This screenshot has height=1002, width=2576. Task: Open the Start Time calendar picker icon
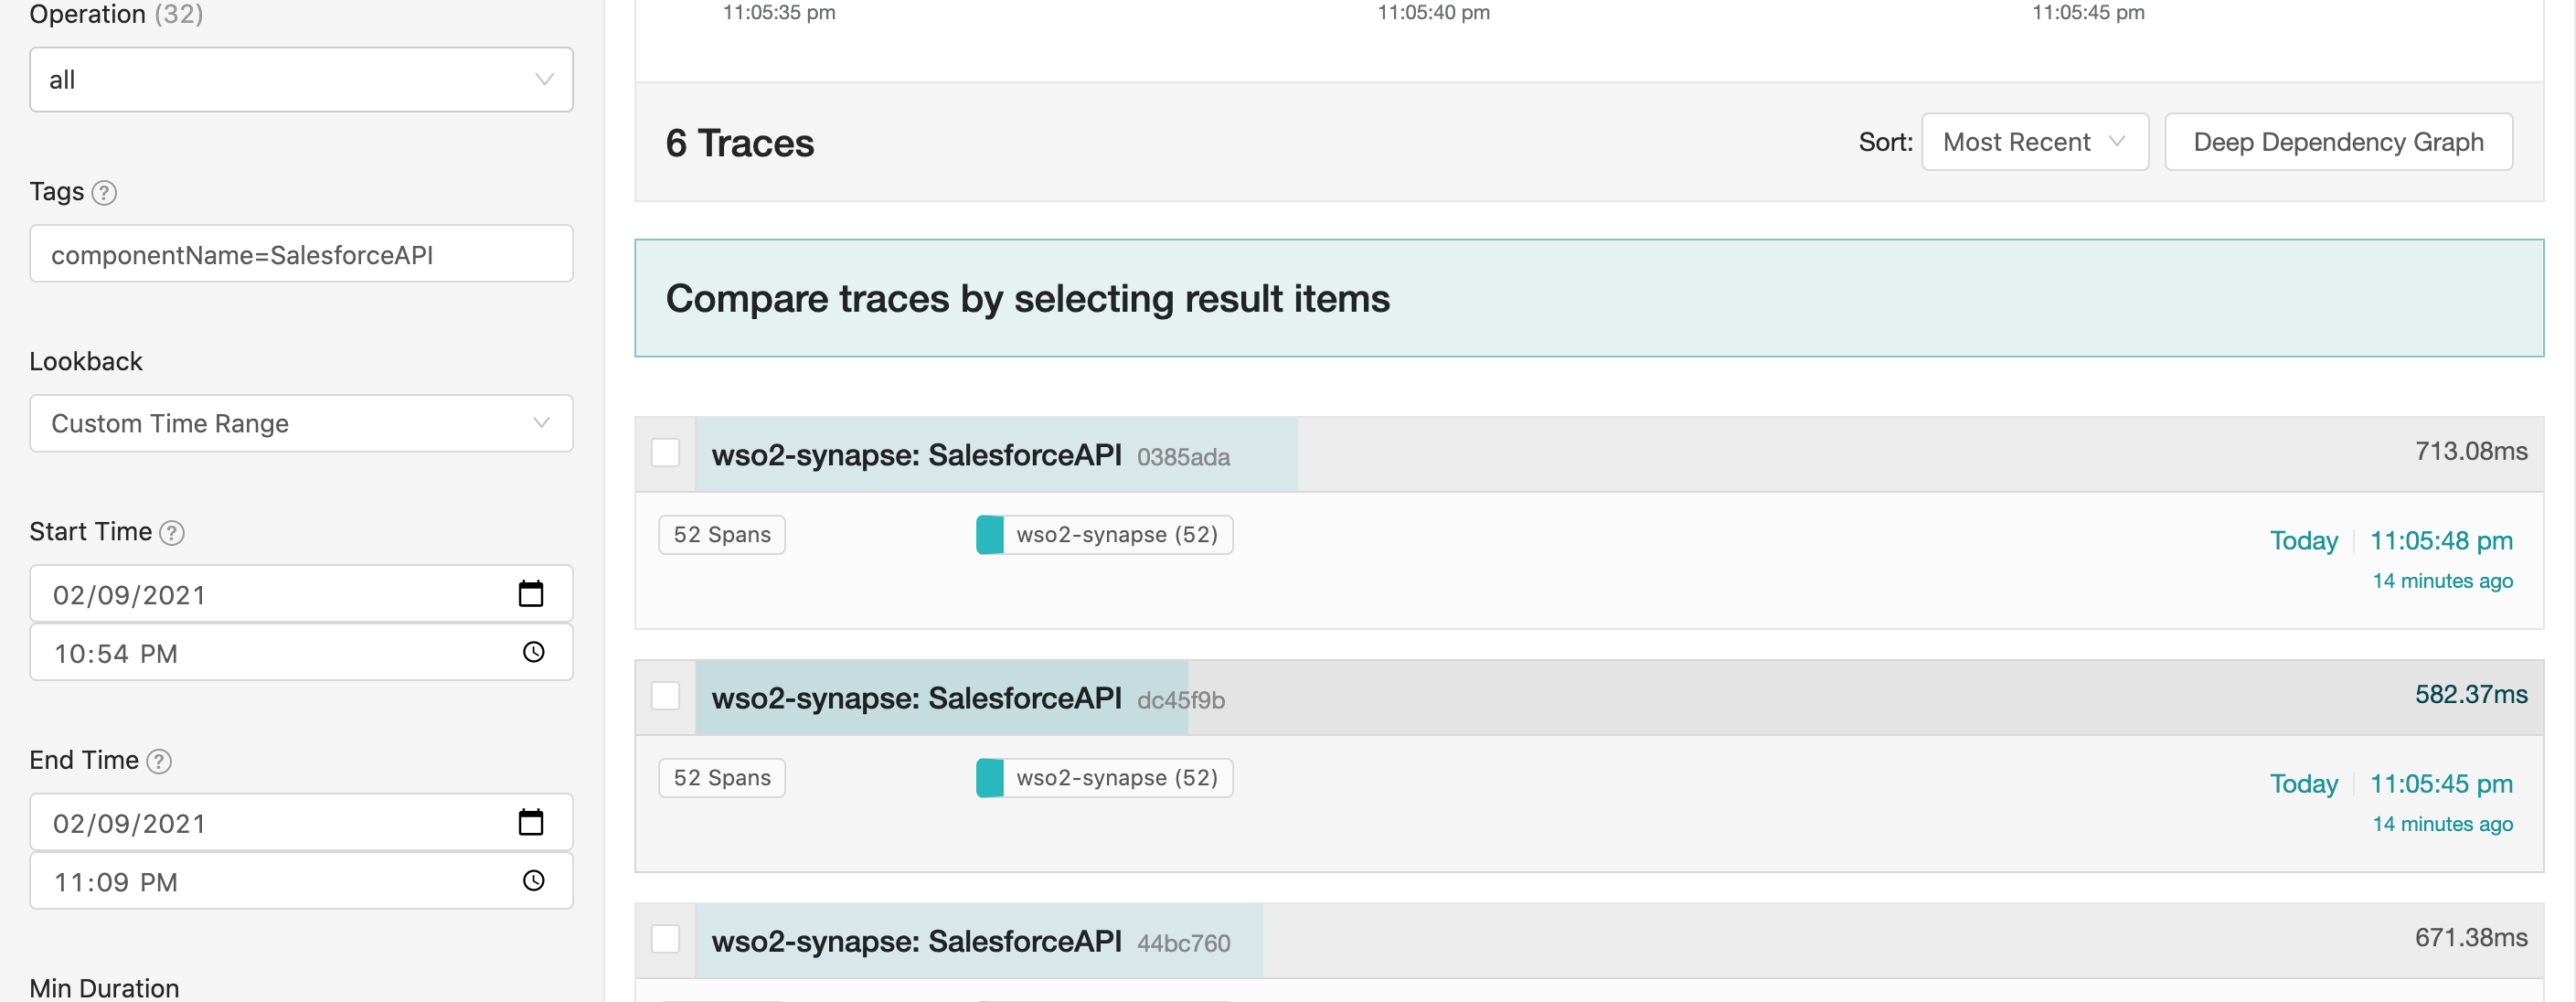[x=531, y=594]
